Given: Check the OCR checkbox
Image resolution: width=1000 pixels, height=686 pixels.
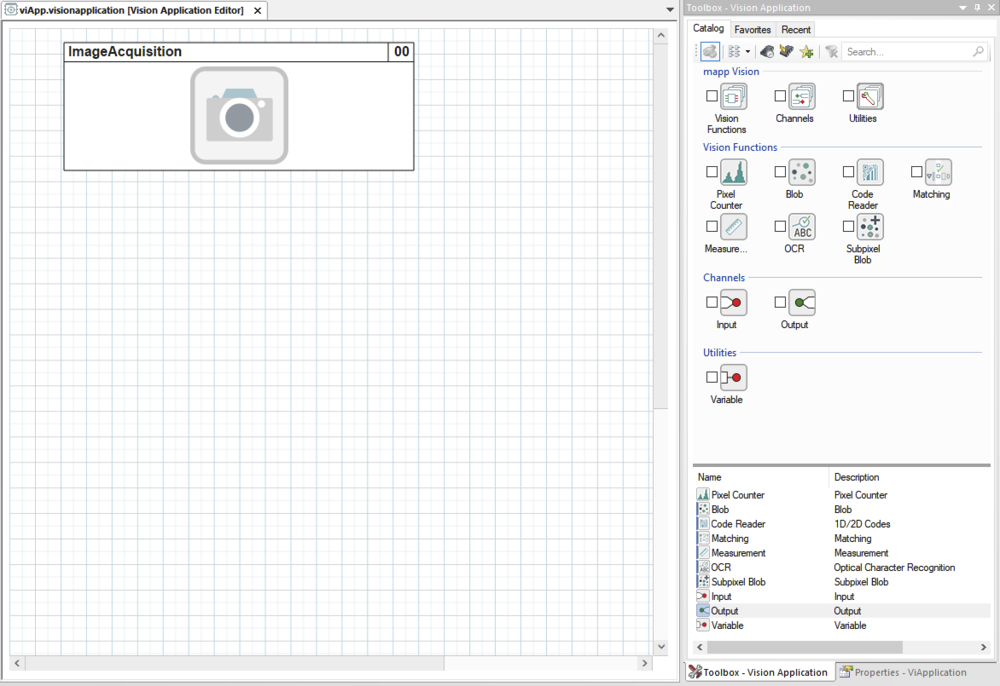Looking at the screenshot, I should (780, 226).
